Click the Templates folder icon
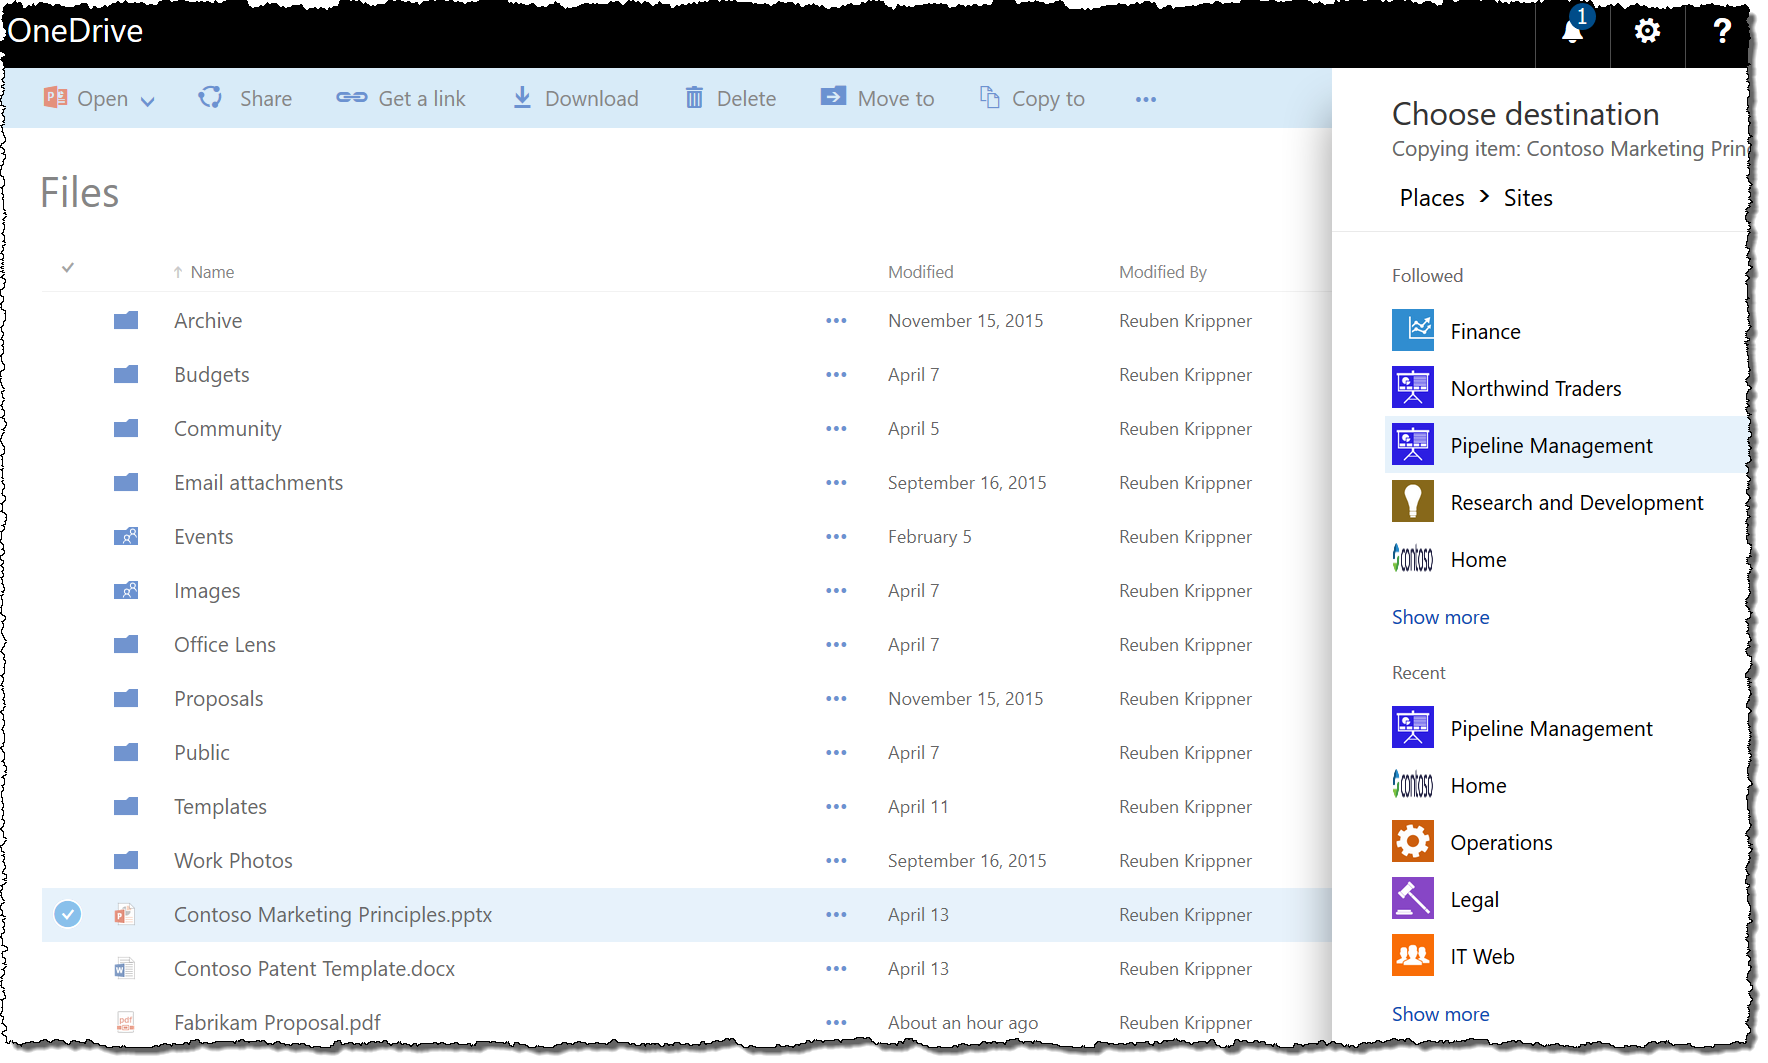The image size is (1768, 1063). [126, 807]
